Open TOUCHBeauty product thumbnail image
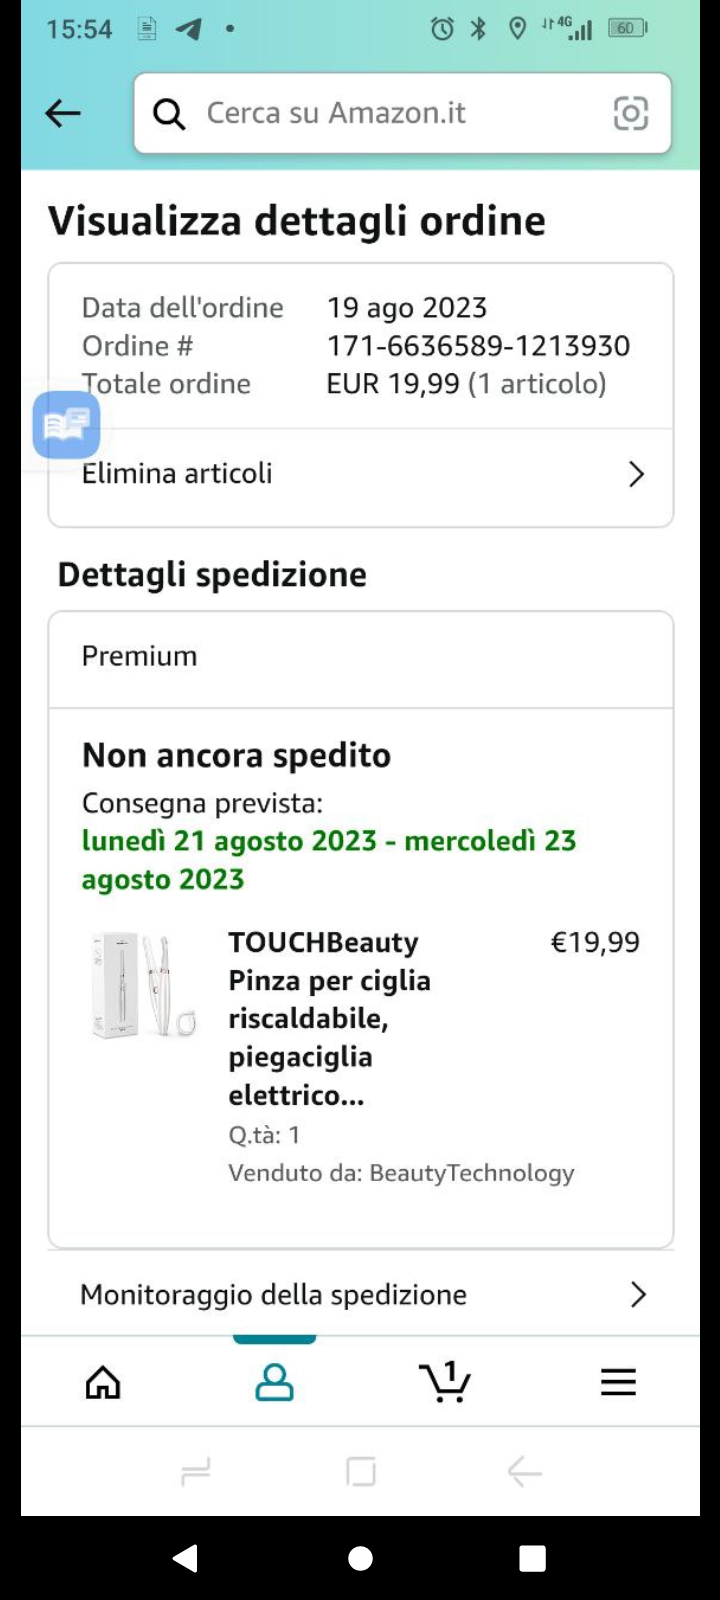The image size is (720, 1600). pyautogui.click(x=143, y=985)
